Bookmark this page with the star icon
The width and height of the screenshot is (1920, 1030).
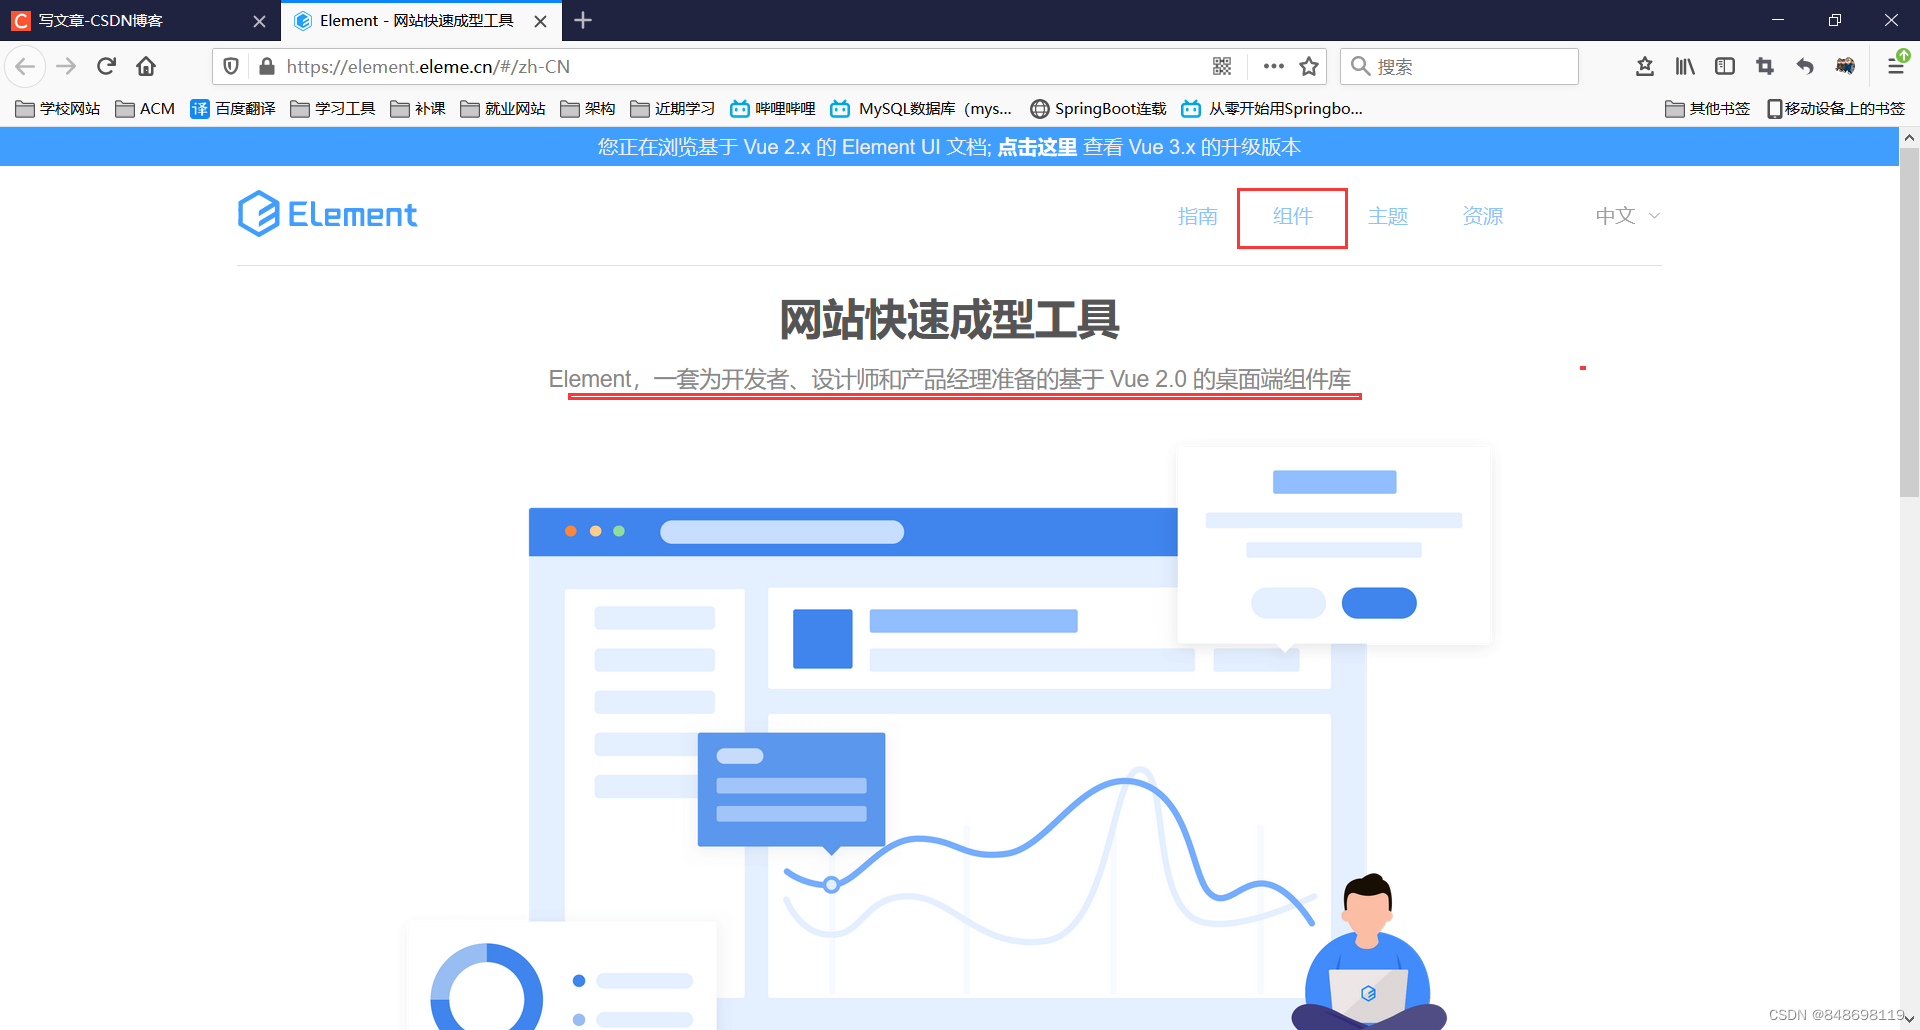[1309, 66]
